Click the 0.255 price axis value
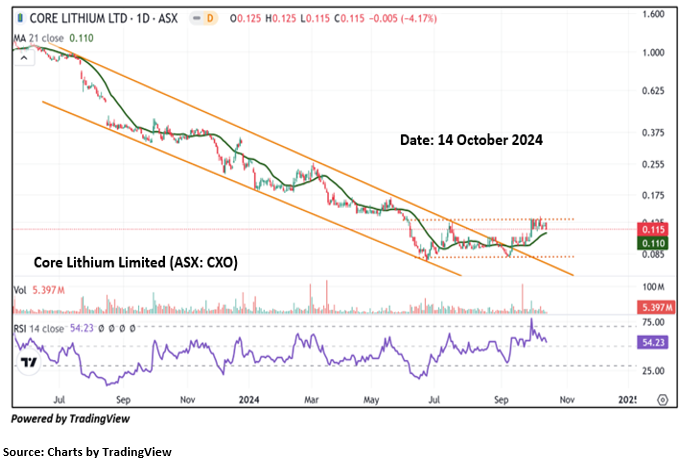 coord(653,164)
